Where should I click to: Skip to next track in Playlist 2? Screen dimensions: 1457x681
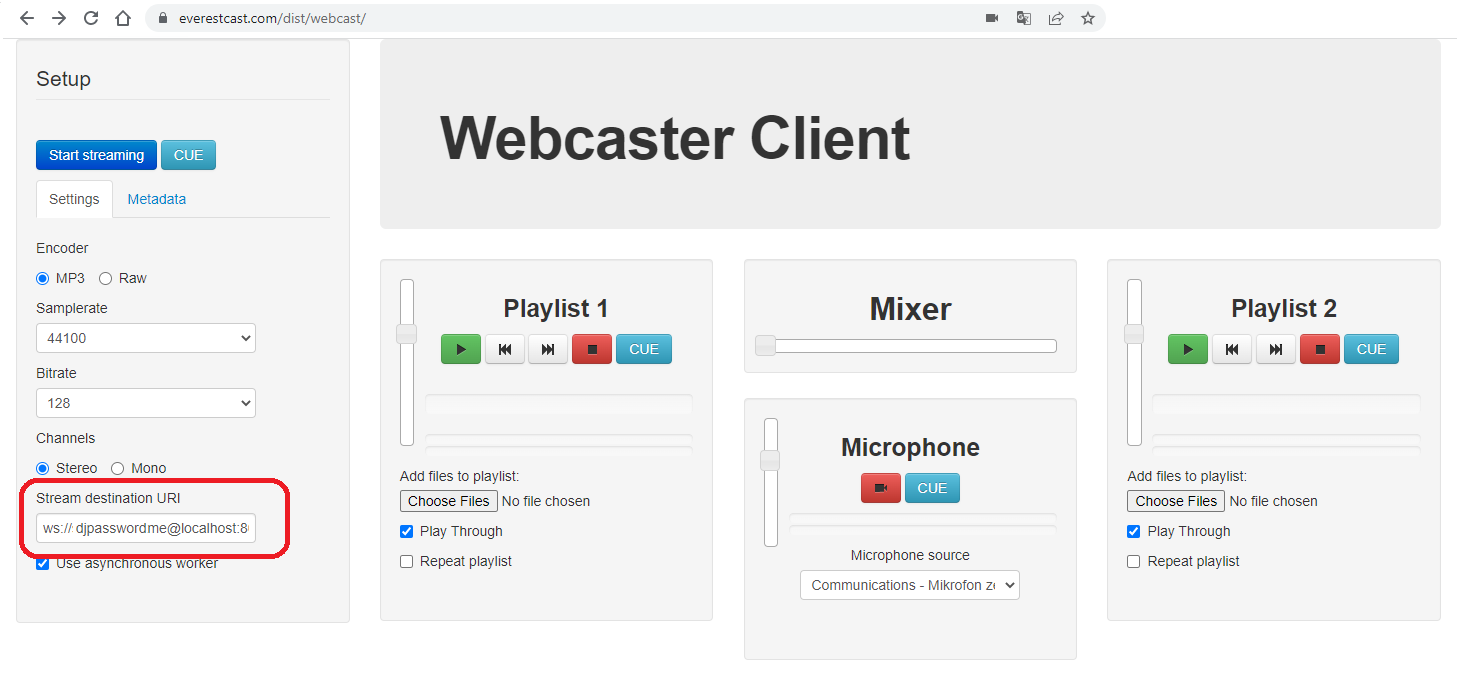click(1276, 349)
